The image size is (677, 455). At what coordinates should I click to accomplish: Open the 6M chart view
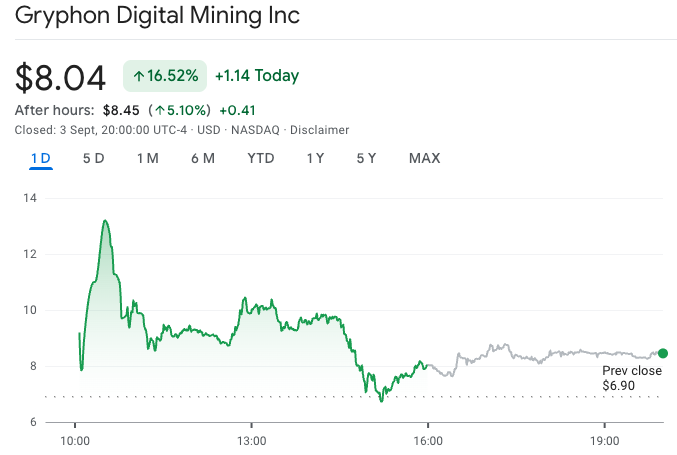203,158
